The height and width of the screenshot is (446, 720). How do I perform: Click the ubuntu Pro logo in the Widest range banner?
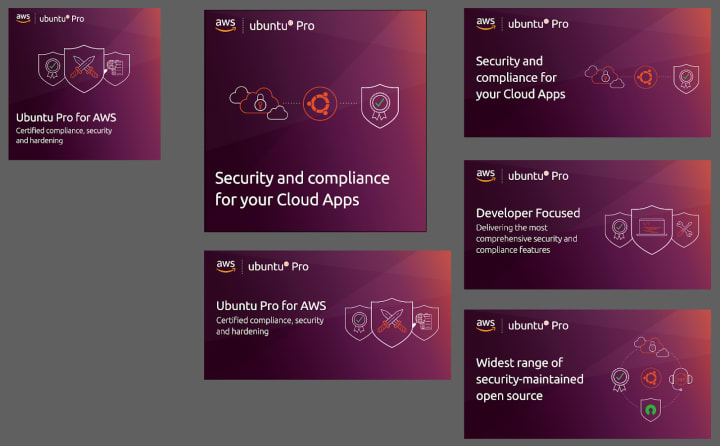click(x=538, y=326)
